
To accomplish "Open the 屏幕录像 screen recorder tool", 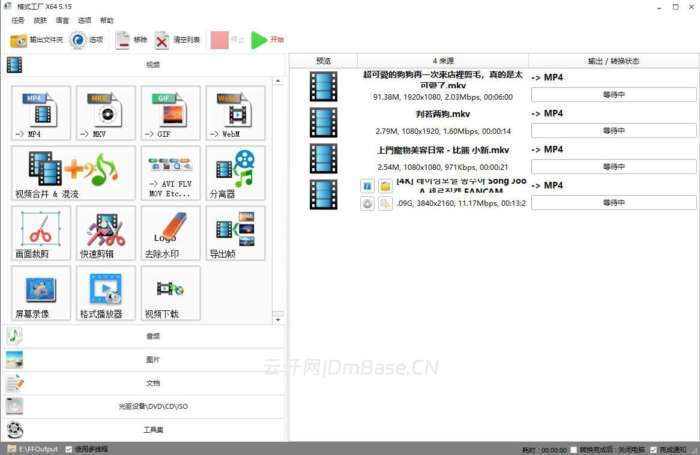I will [x=41, y=293].
